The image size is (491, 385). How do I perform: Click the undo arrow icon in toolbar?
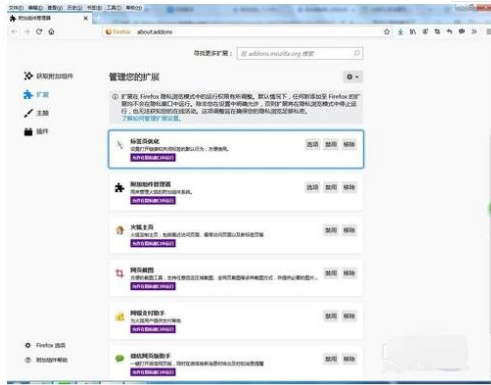[449, 32]
